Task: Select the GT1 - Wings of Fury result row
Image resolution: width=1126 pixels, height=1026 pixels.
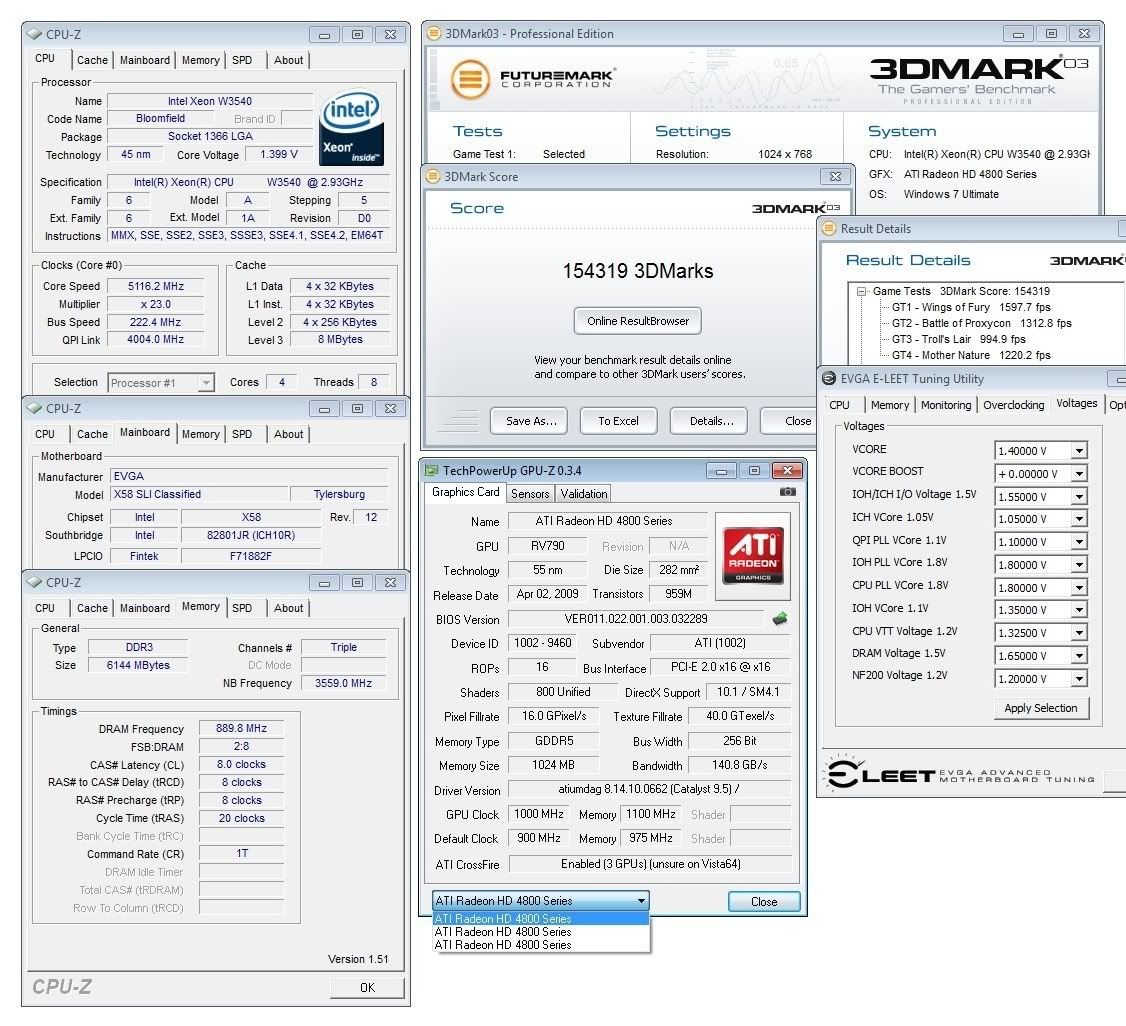Action: [971, 307]
